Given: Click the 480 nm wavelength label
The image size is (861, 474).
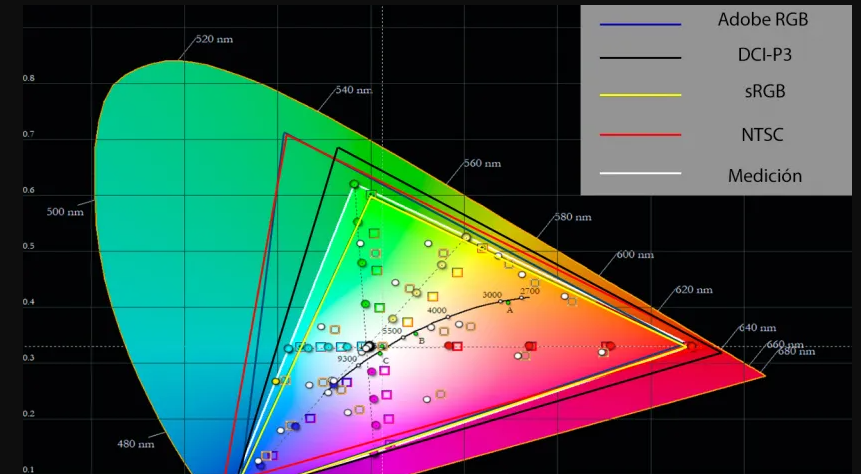Looking at the screenshot, I should coord(135,444).
